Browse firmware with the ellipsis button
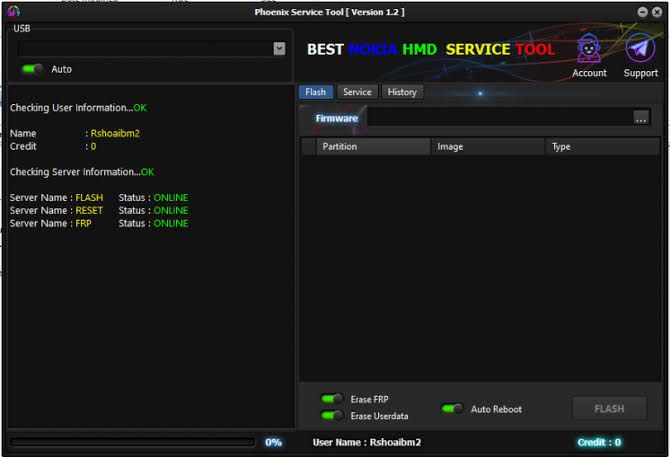 [x=641, y=118]
